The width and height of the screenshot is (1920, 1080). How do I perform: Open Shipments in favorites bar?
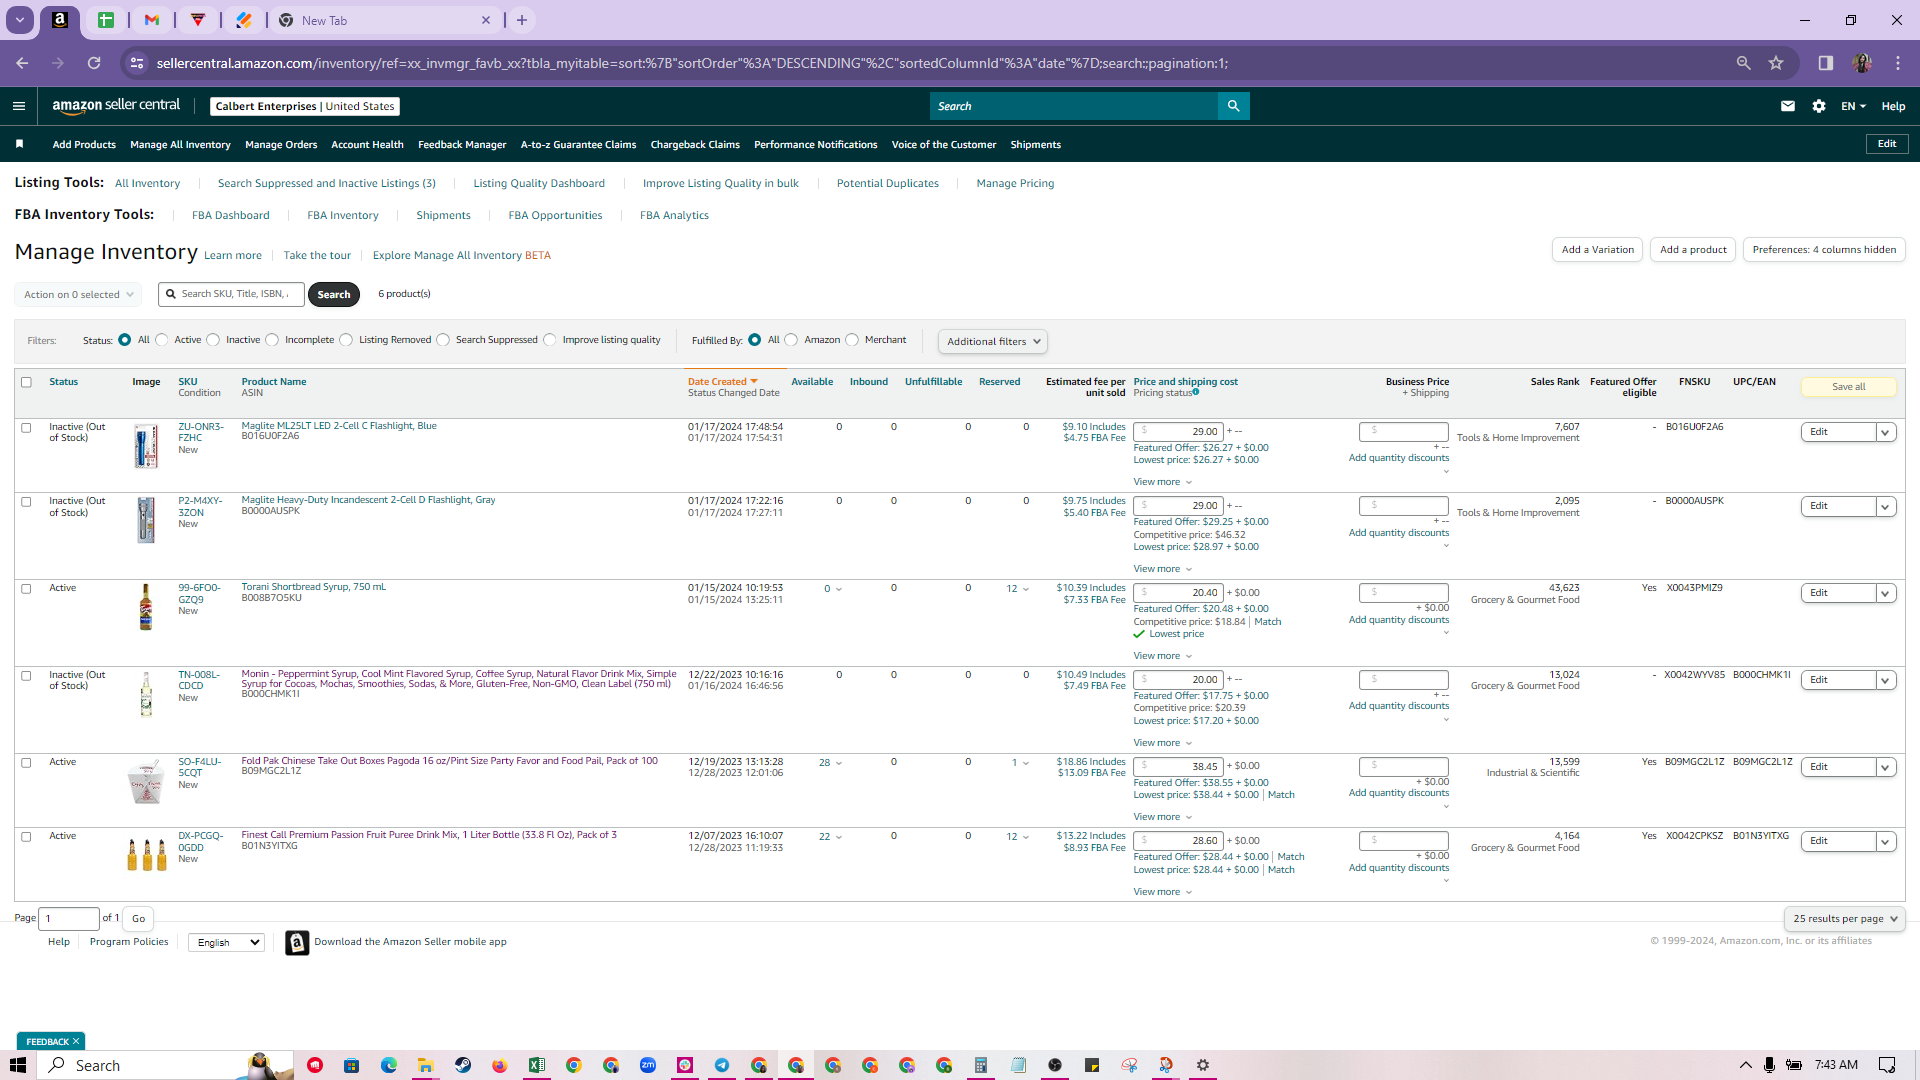click(1035, 145)
